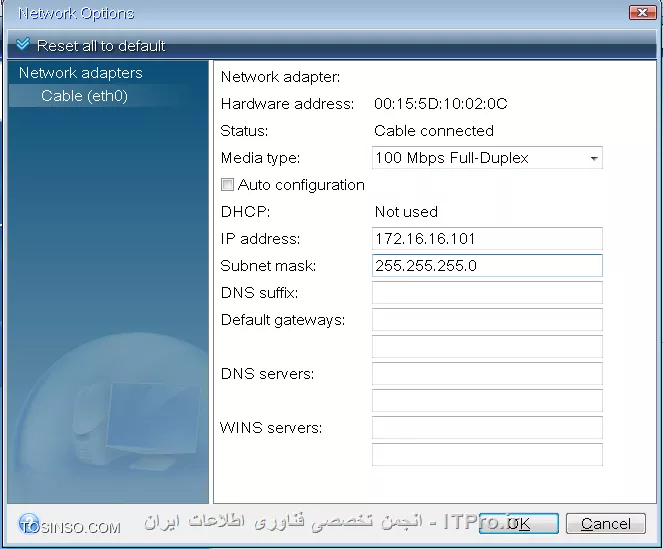The image size is (663, 549).
Task: Open the Media type dropdown
Action: click(487, 158)
